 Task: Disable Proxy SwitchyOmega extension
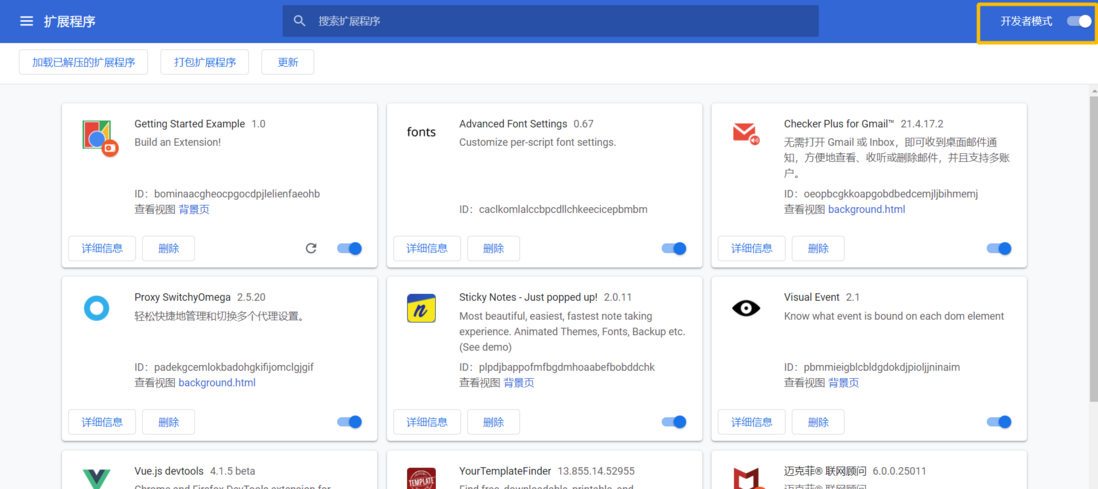[x=349, y=422]
